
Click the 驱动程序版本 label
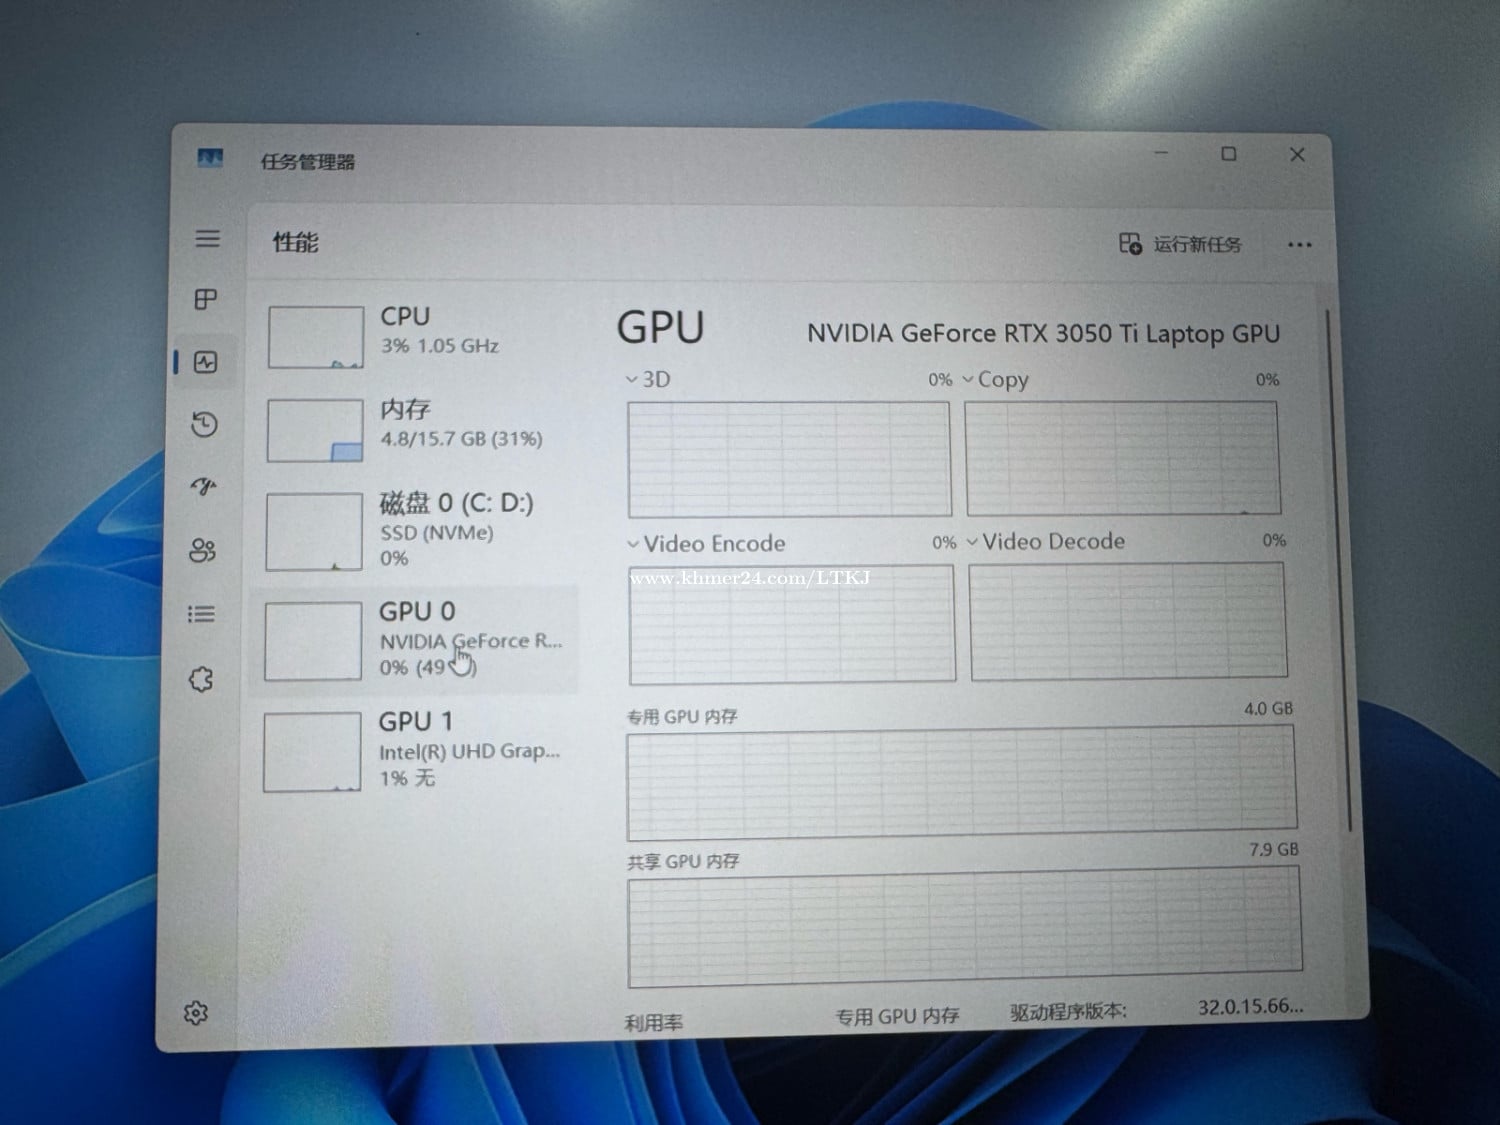click(1068, 1012)
